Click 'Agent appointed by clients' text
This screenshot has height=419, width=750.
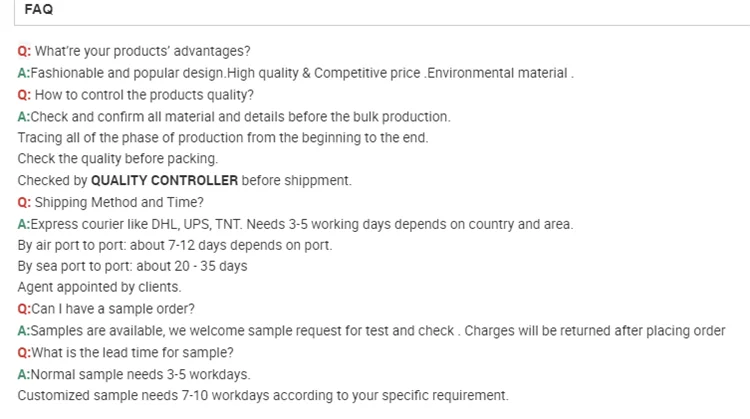pyautogui.click(x=99, y=287)
